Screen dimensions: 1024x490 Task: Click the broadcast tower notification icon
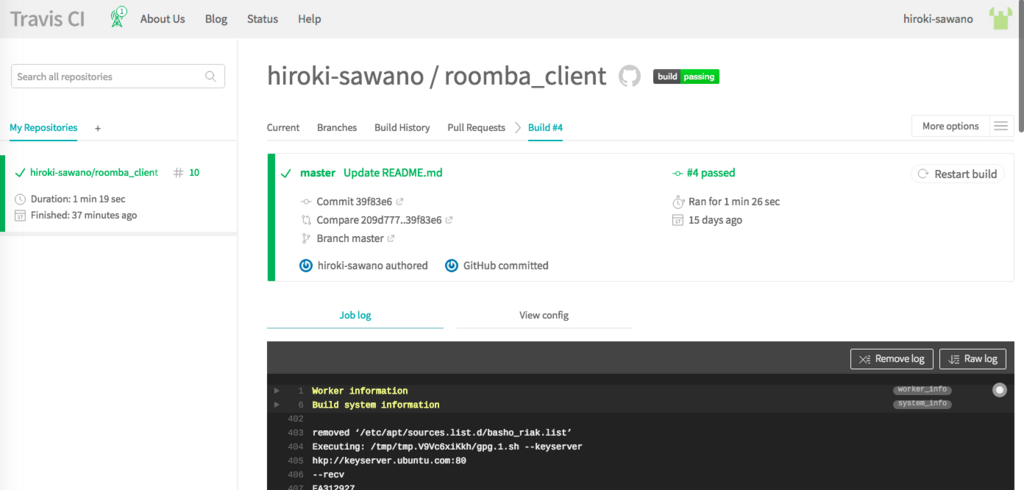pyautogui.click(x=118, y=18)
